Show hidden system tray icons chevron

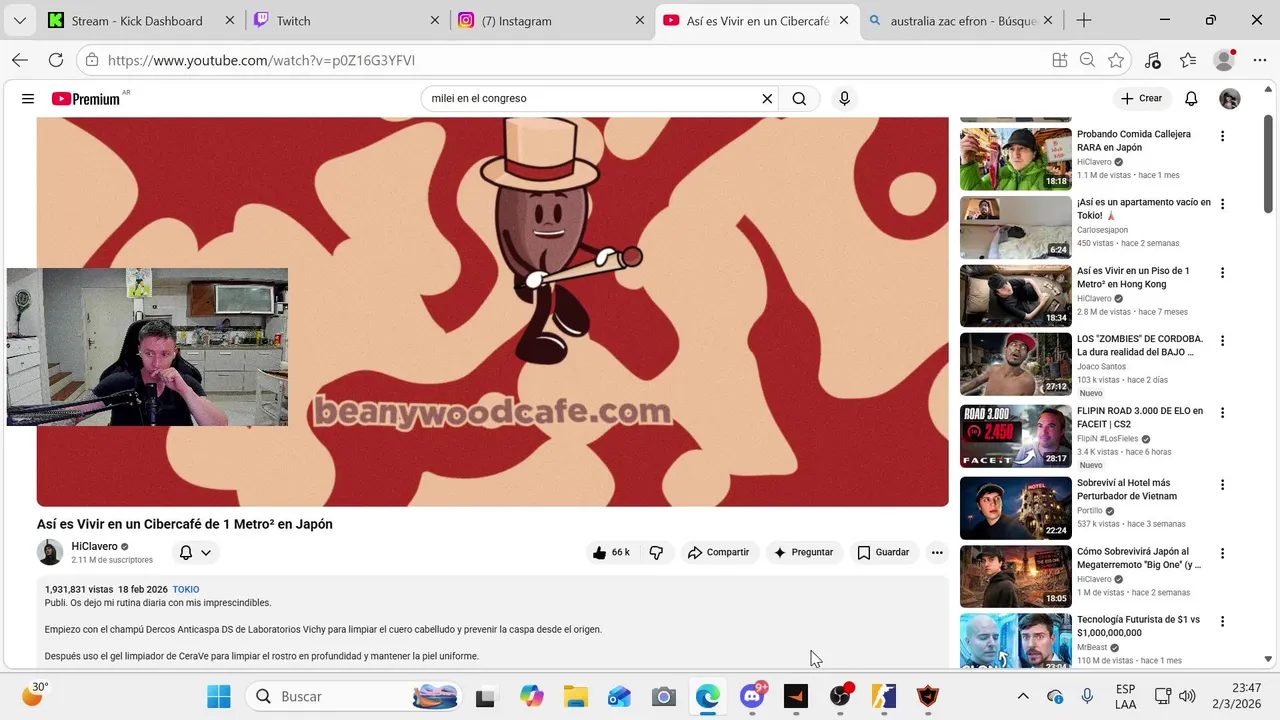(1023, 696)
